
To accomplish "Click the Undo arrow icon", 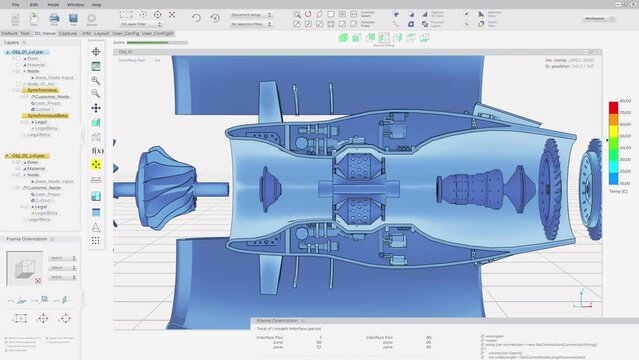I will pyautogui.click(x=196, y=18).
